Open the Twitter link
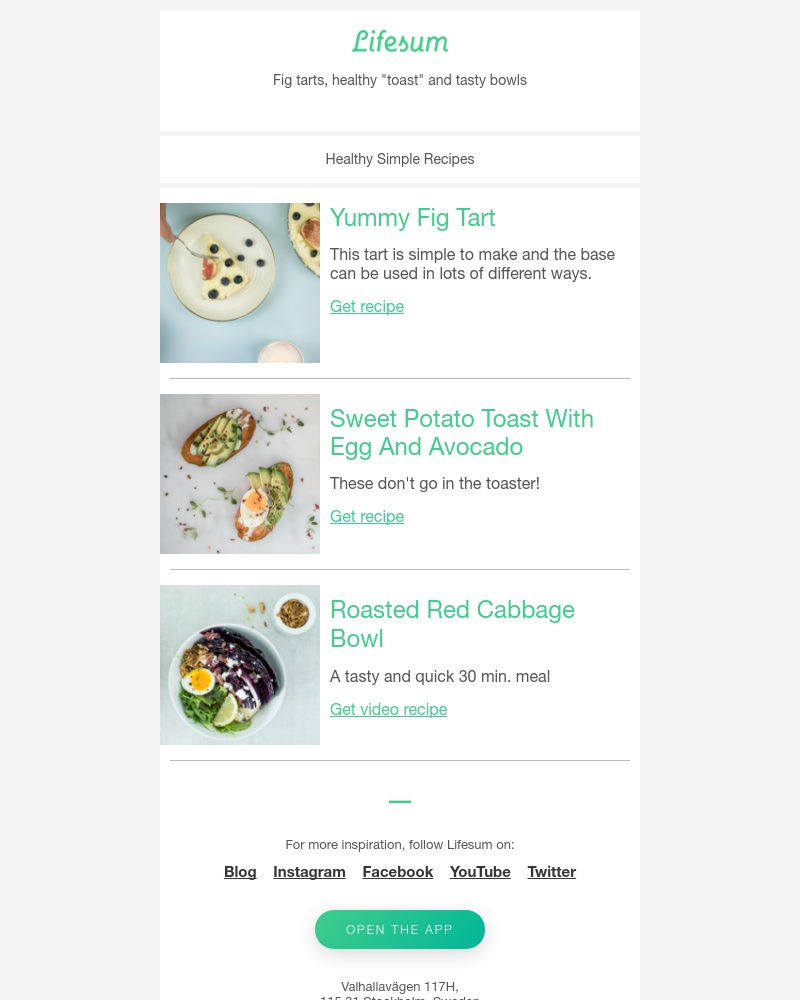The width and height of the screenshot is (800, 1000). tap(551, 871)
